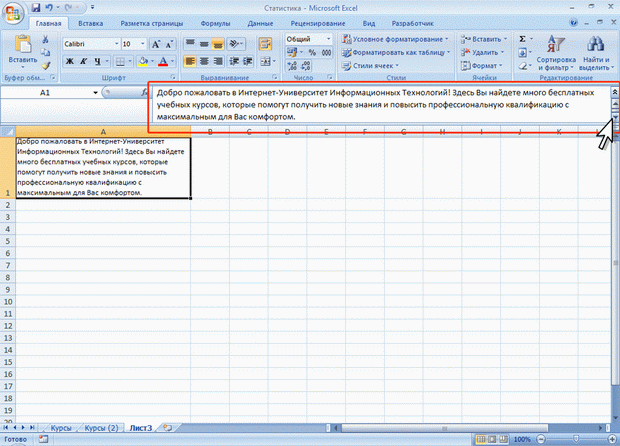Viewport: 620px width, 446px height.
Task: Click the Insert worksheet tab icon
Action: 168,428
